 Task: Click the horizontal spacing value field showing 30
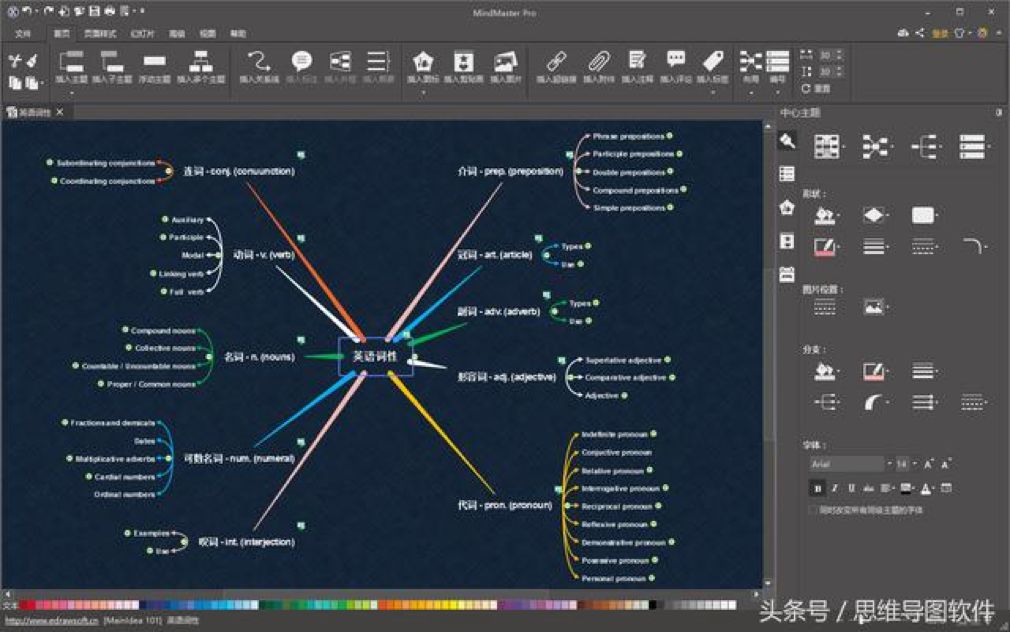[825, 56]
